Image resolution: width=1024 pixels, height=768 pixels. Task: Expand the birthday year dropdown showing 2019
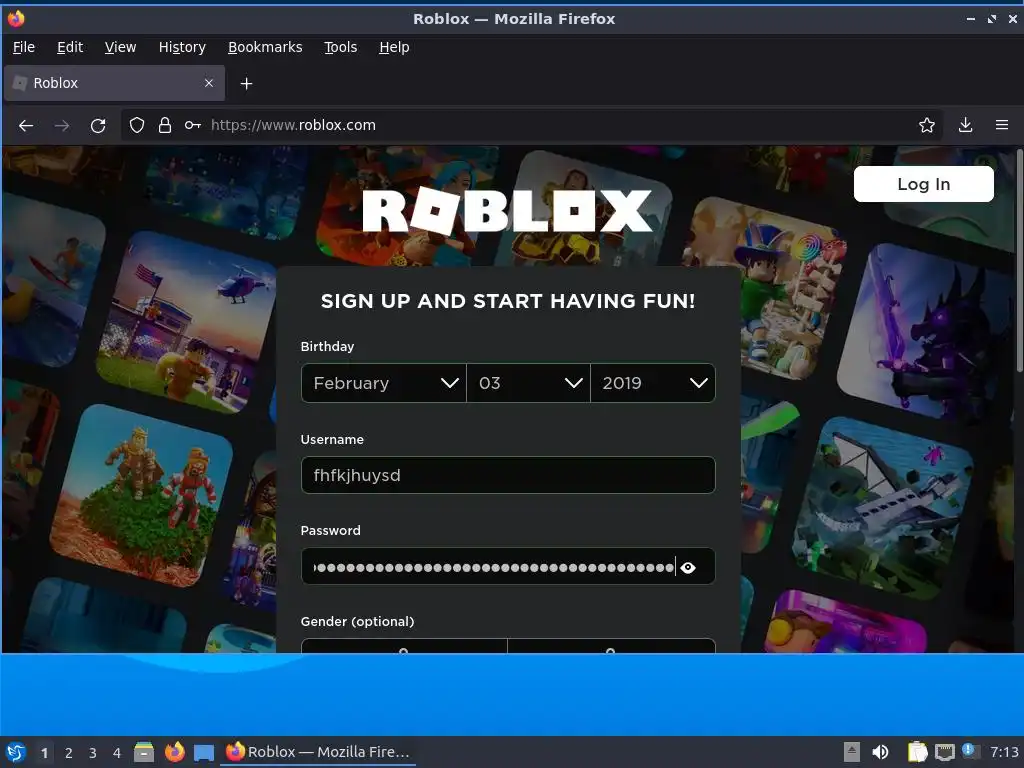point(653,383)
